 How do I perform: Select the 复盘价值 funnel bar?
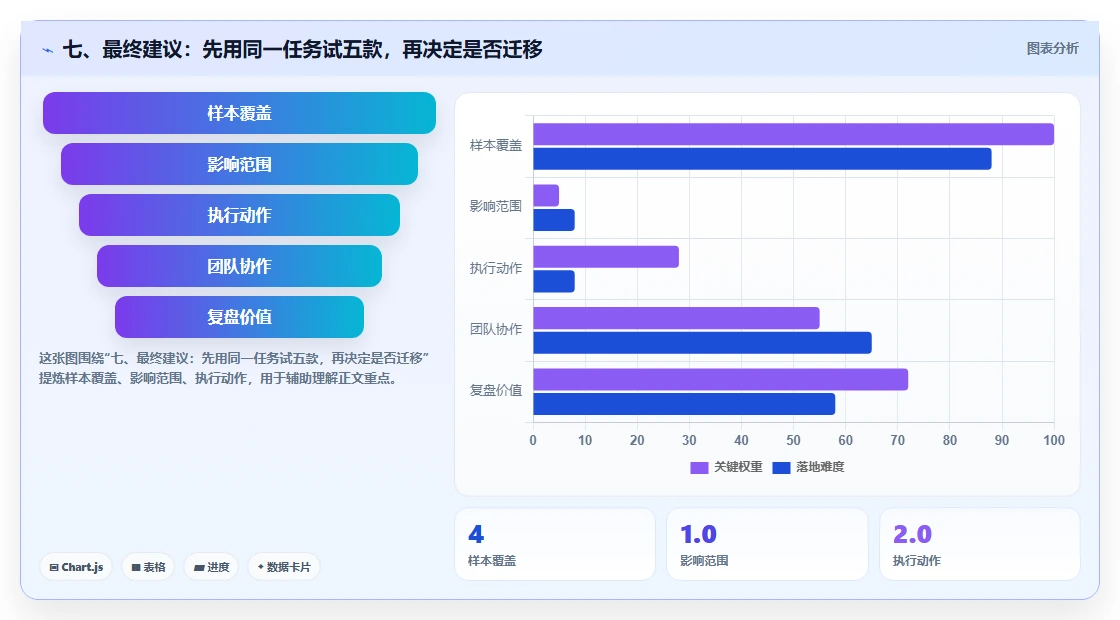[239, 317]
